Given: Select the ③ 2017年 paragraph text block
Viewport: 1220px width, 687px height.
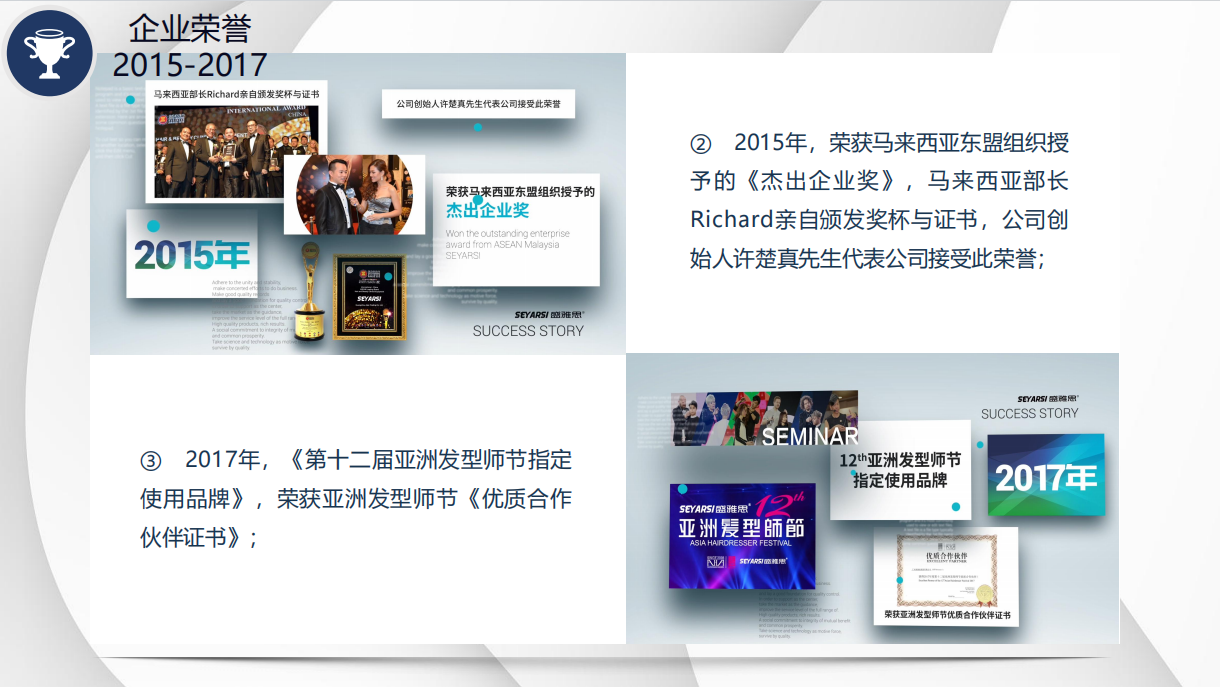Looking at the screenshot, I should click(x=356, y=498).
